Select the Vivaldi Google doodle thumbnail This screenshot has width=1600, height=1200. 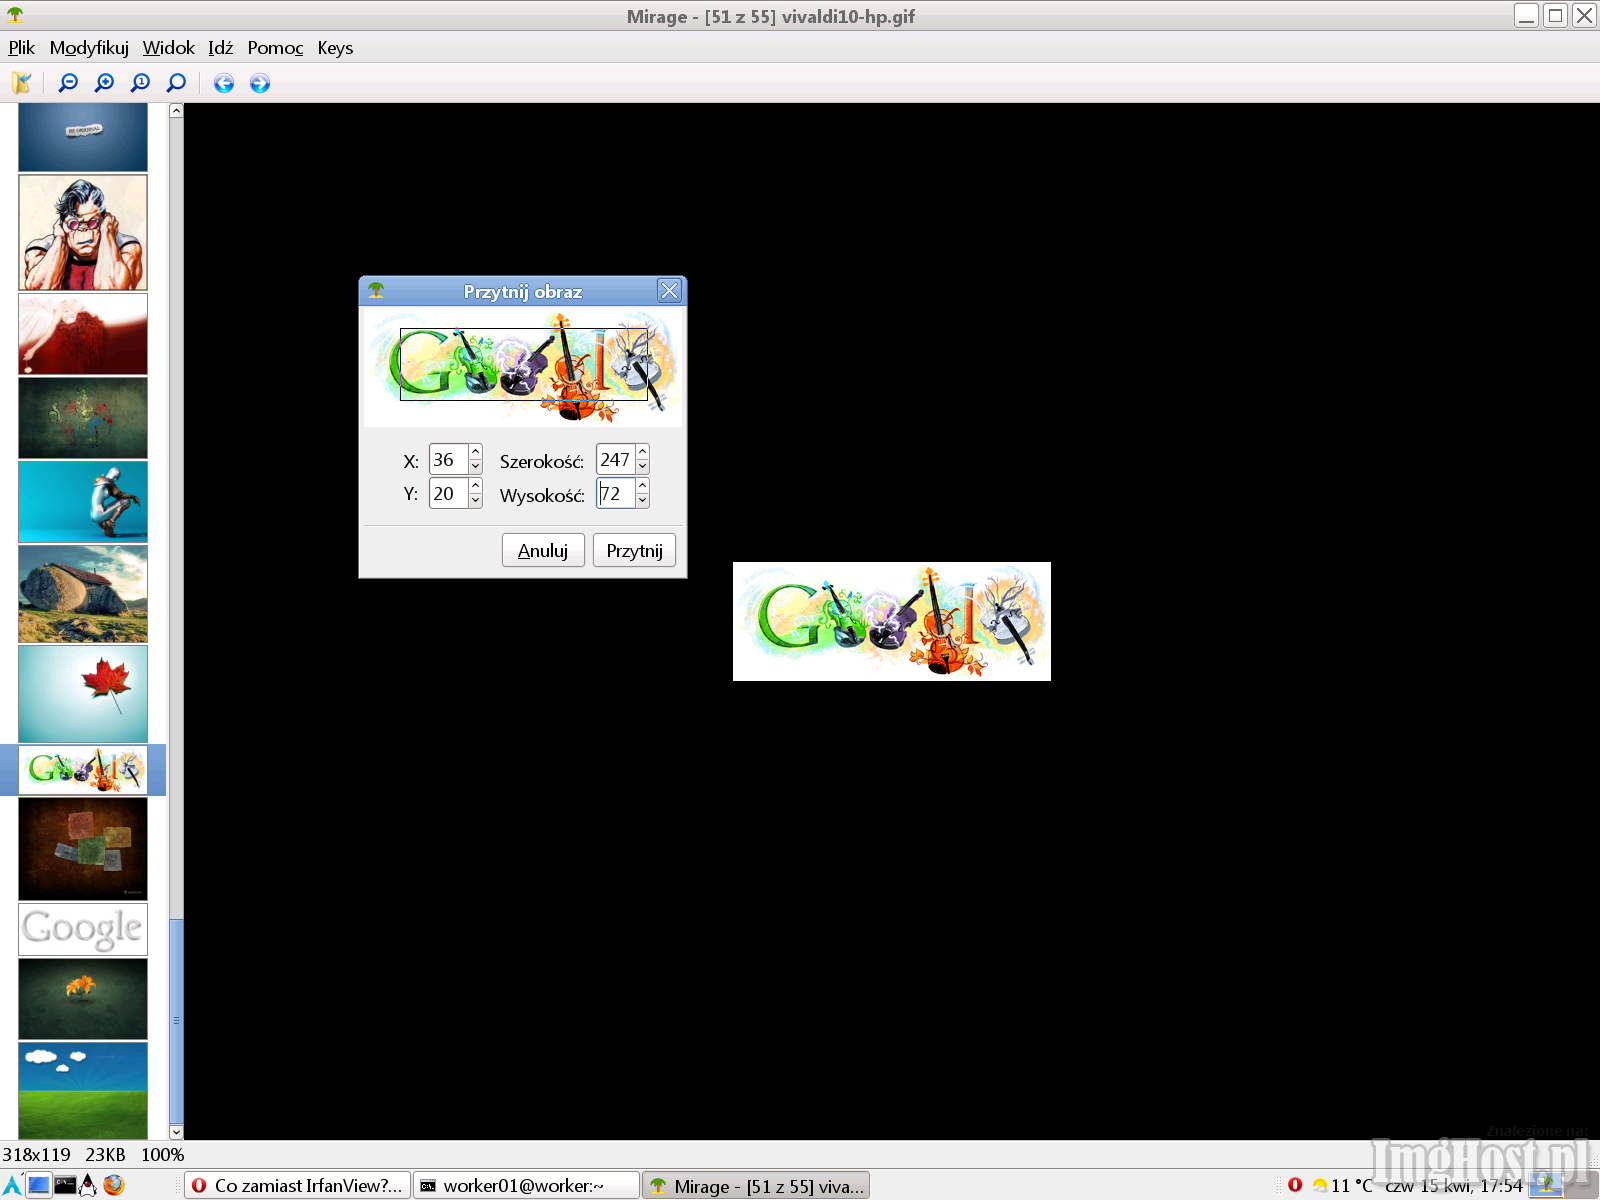tap(83, 770)
